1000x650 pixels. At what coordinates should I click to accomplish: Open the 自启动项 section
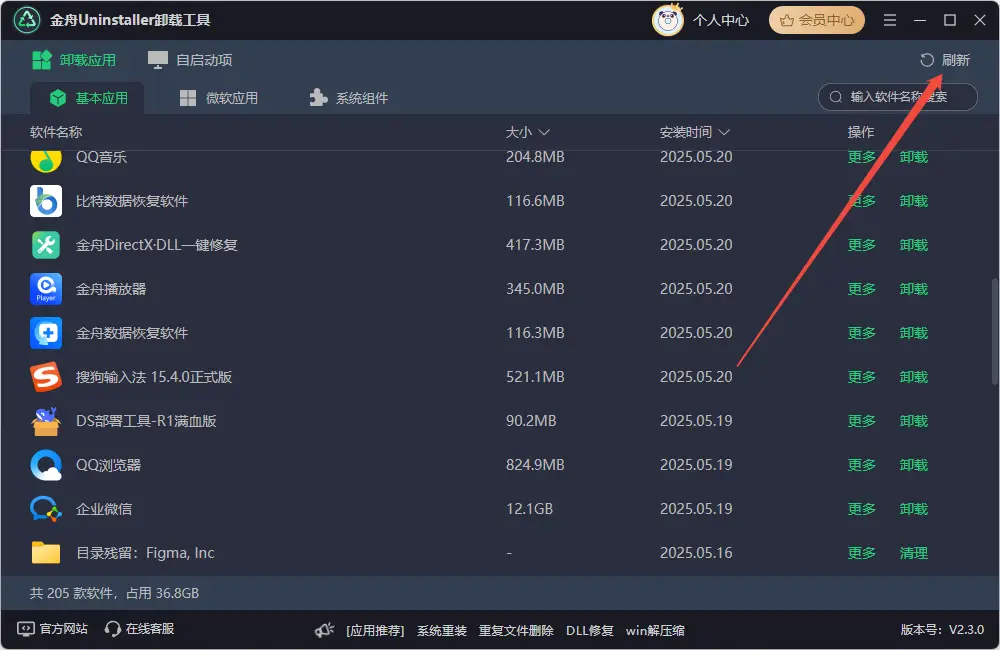click(190, 59)
